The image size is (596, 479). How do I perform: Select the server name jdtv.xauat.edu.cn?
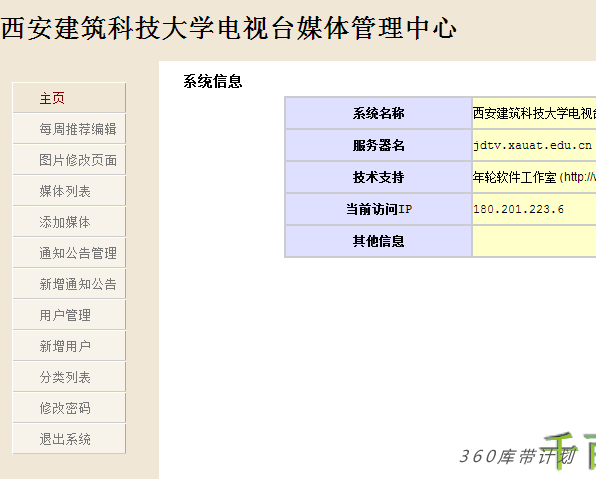tap(532, 146)
